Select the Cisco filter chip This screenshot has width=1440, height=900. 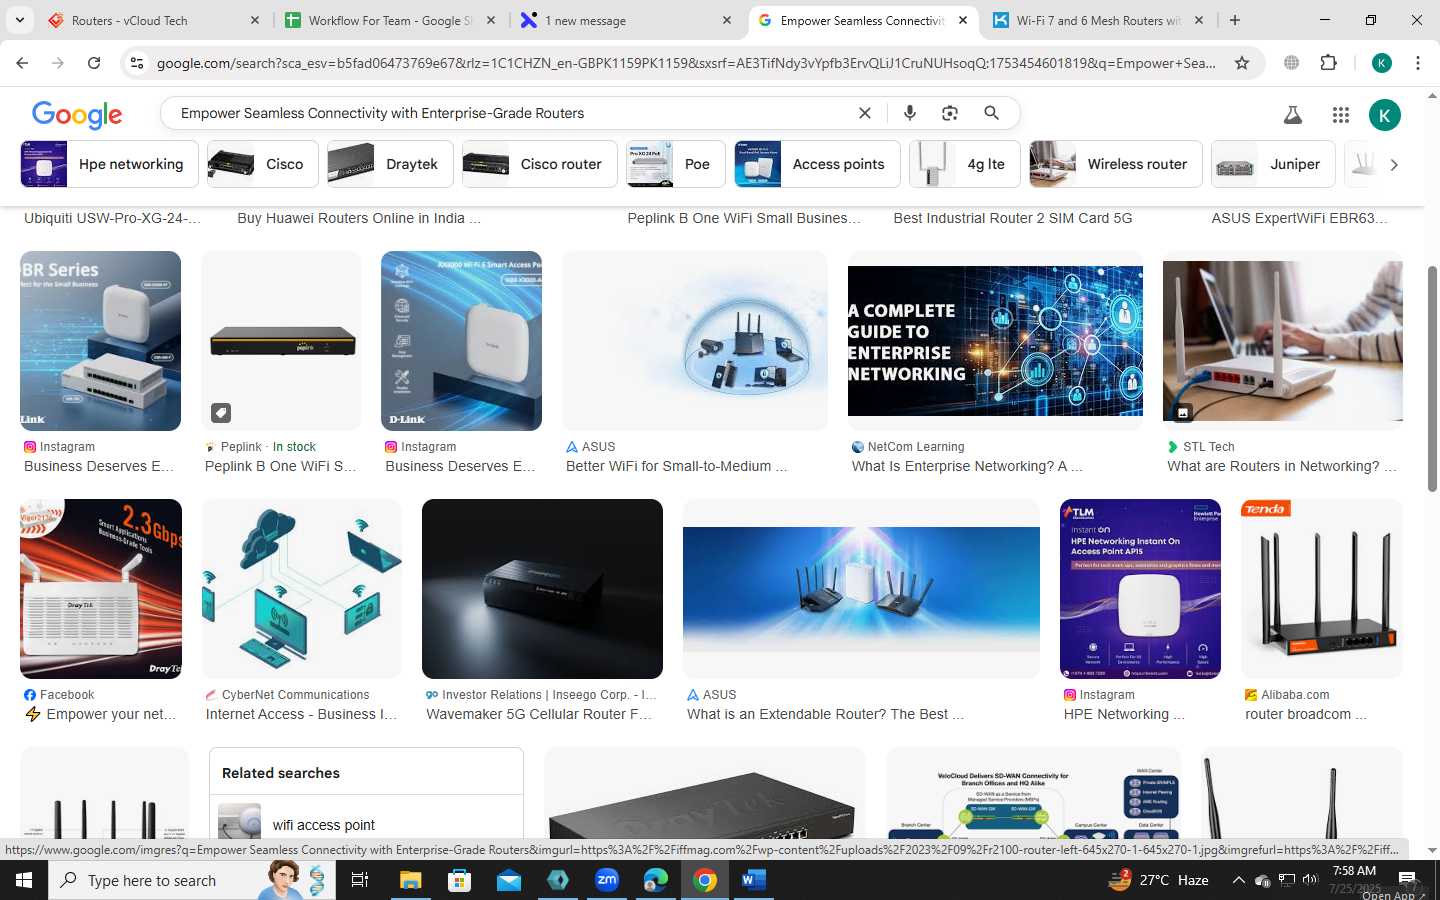263,164
